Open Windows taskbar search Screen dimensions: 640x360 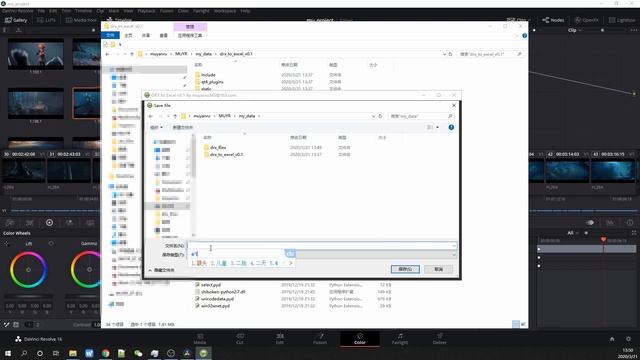(24, 353)
